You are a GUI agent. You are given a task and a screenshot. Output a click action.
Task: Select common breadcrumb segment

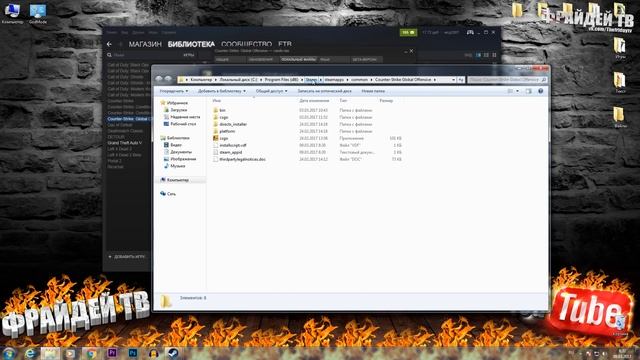tap(359, 80)
